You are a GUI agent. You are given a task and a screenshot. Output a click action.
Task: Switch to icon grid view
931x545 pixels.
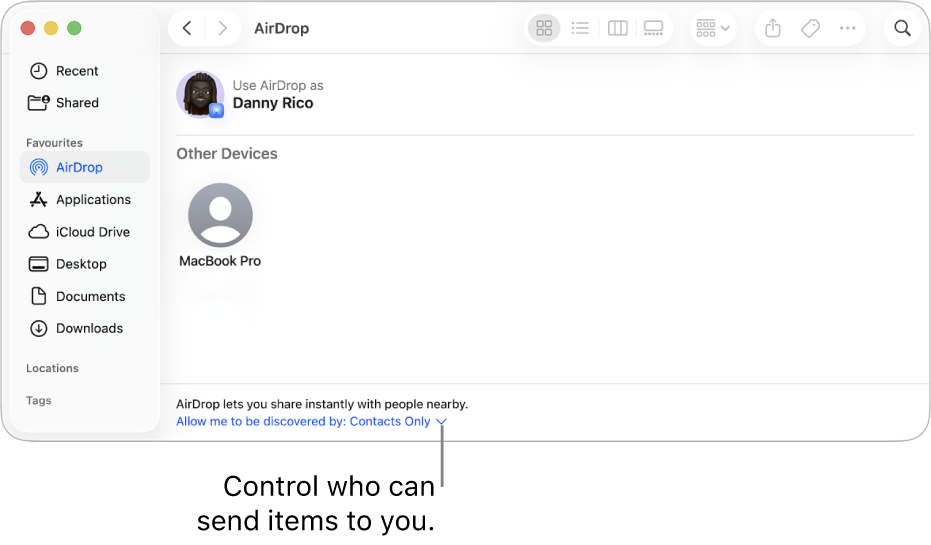(x=544, y=28)
